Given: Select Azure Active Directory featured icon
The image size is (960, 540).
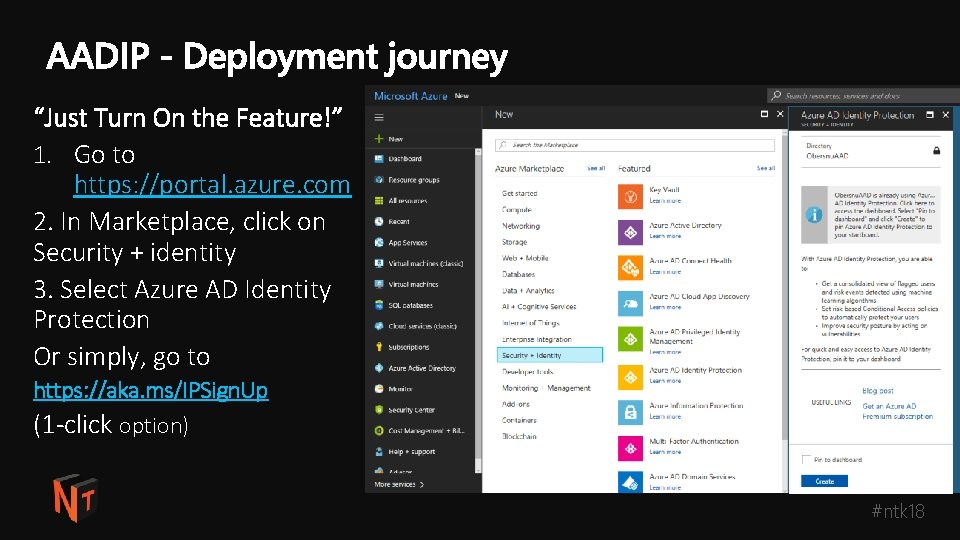Looking at the screenshot, I should [x=630, y=232].
